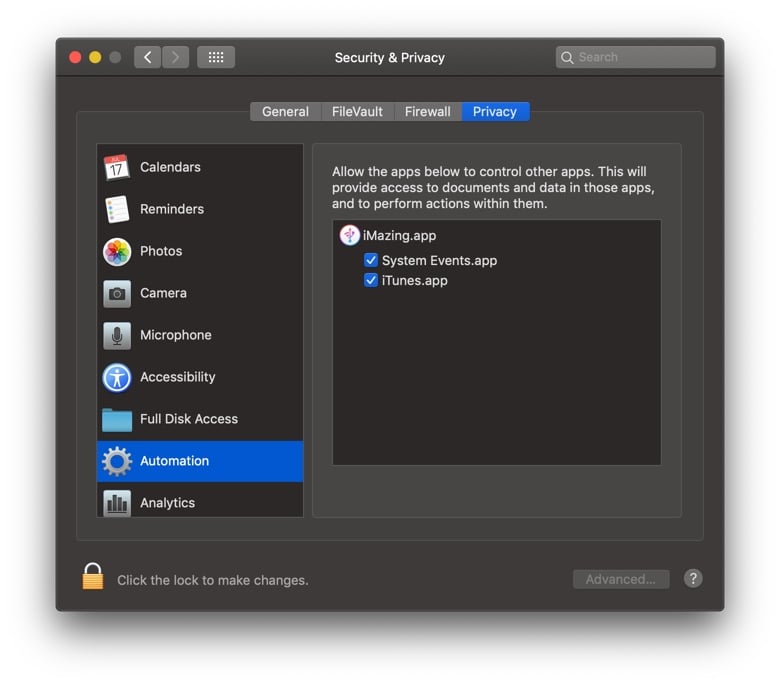
Task: Select Camera label in privacy list
Action: [x=163, y=293]
